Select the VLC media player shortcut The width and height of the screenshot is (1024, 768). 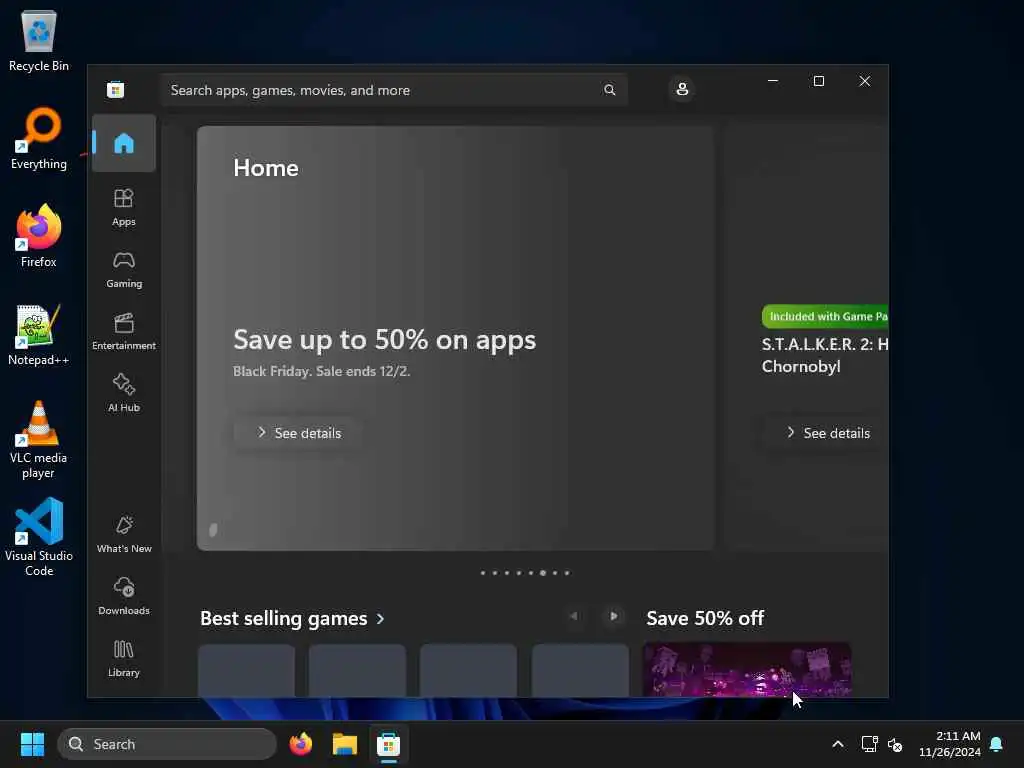coord(39,440)
